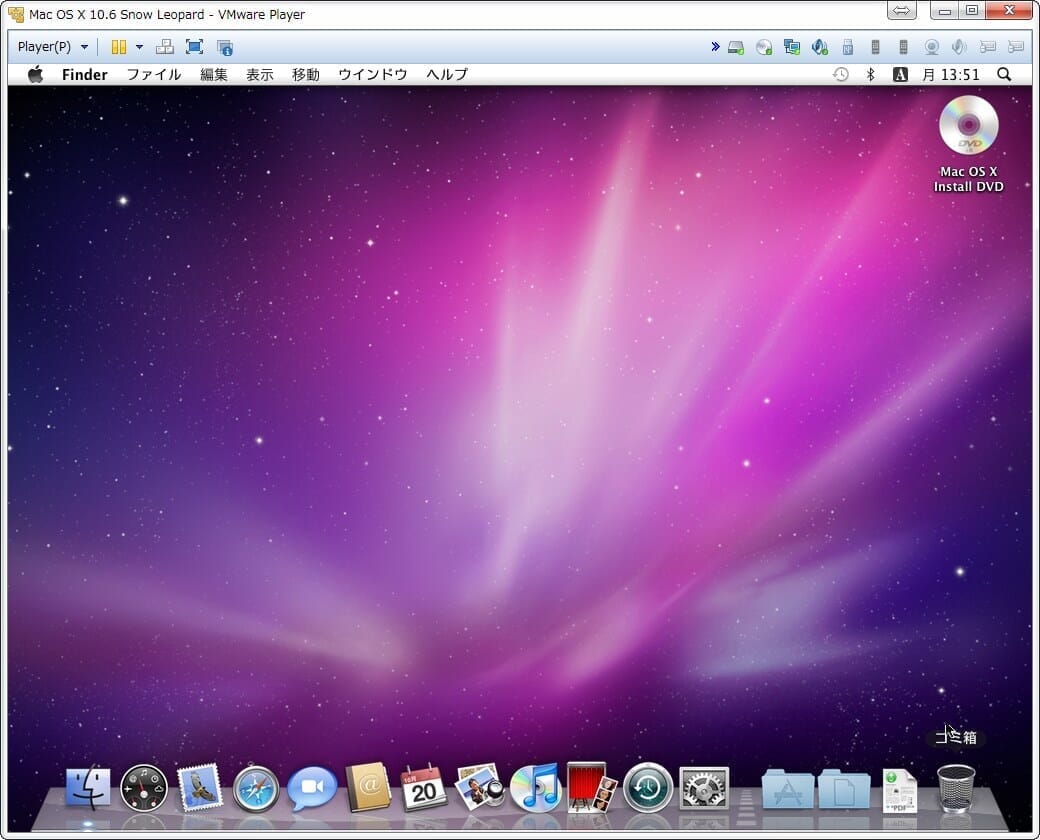Viewport: 1040px width, 840px height.
Task: Open Address Book in the Dock
Action: point(367,788)
